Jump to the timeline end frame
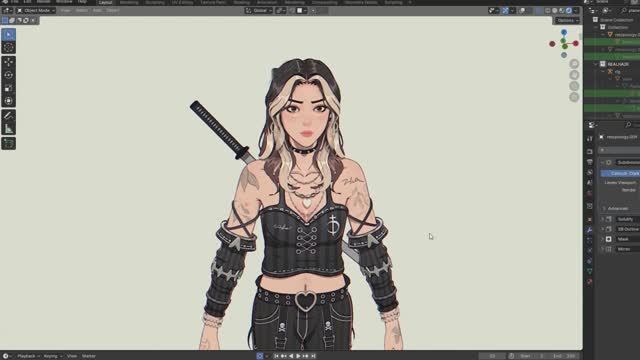This screenshot has width=640, height=360. pyautogui.click(x=313, y=356)
